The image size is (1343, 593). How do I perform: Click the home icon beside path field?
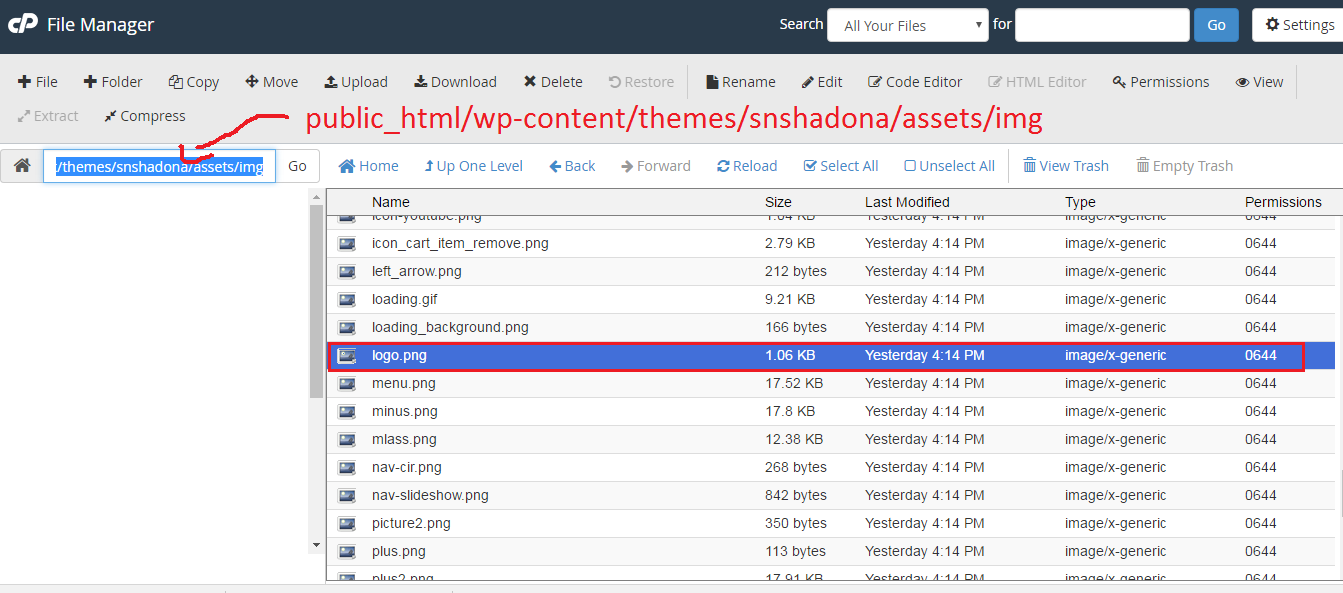pos(21,166)
